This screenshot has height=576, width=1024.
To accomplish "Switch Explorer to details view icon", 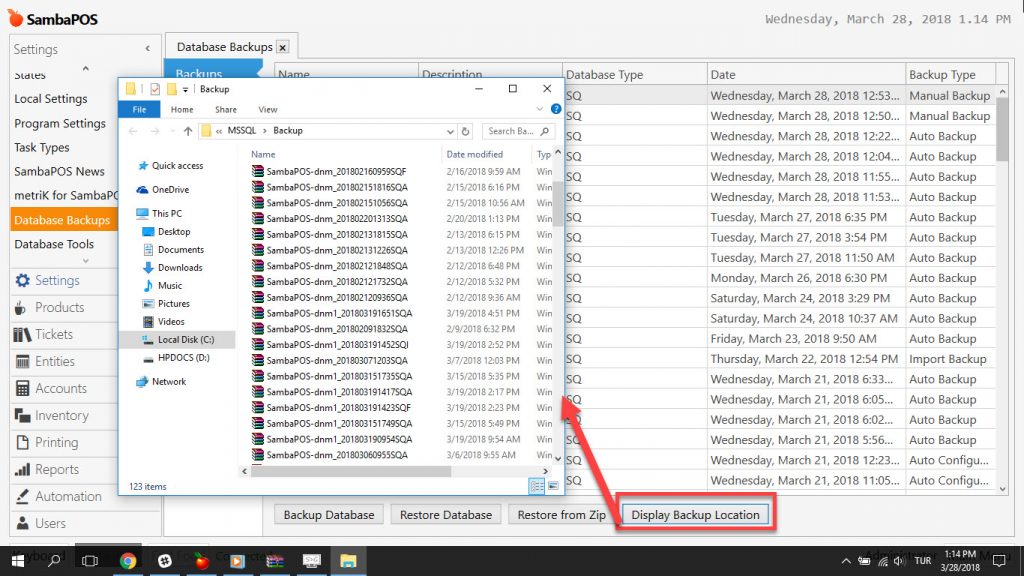I will pos(537,486).
